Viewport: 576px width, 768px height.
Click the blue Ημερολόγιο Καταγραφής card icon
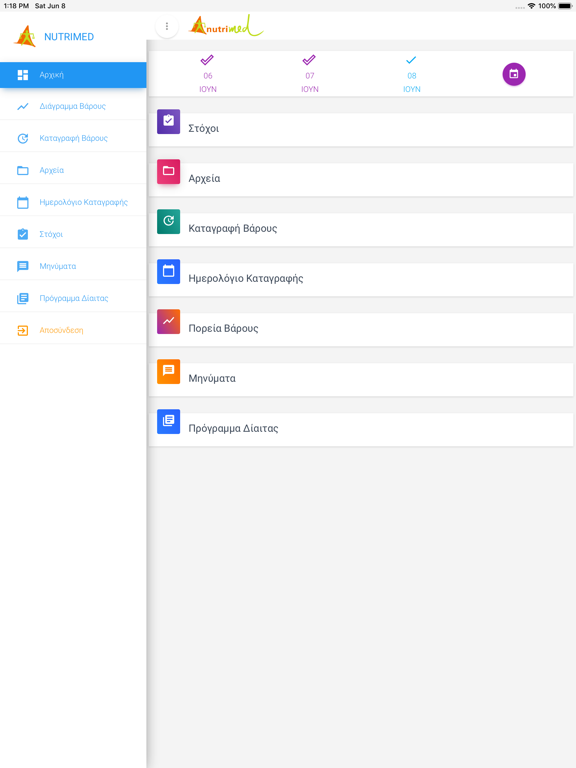[x=168, y=271]
